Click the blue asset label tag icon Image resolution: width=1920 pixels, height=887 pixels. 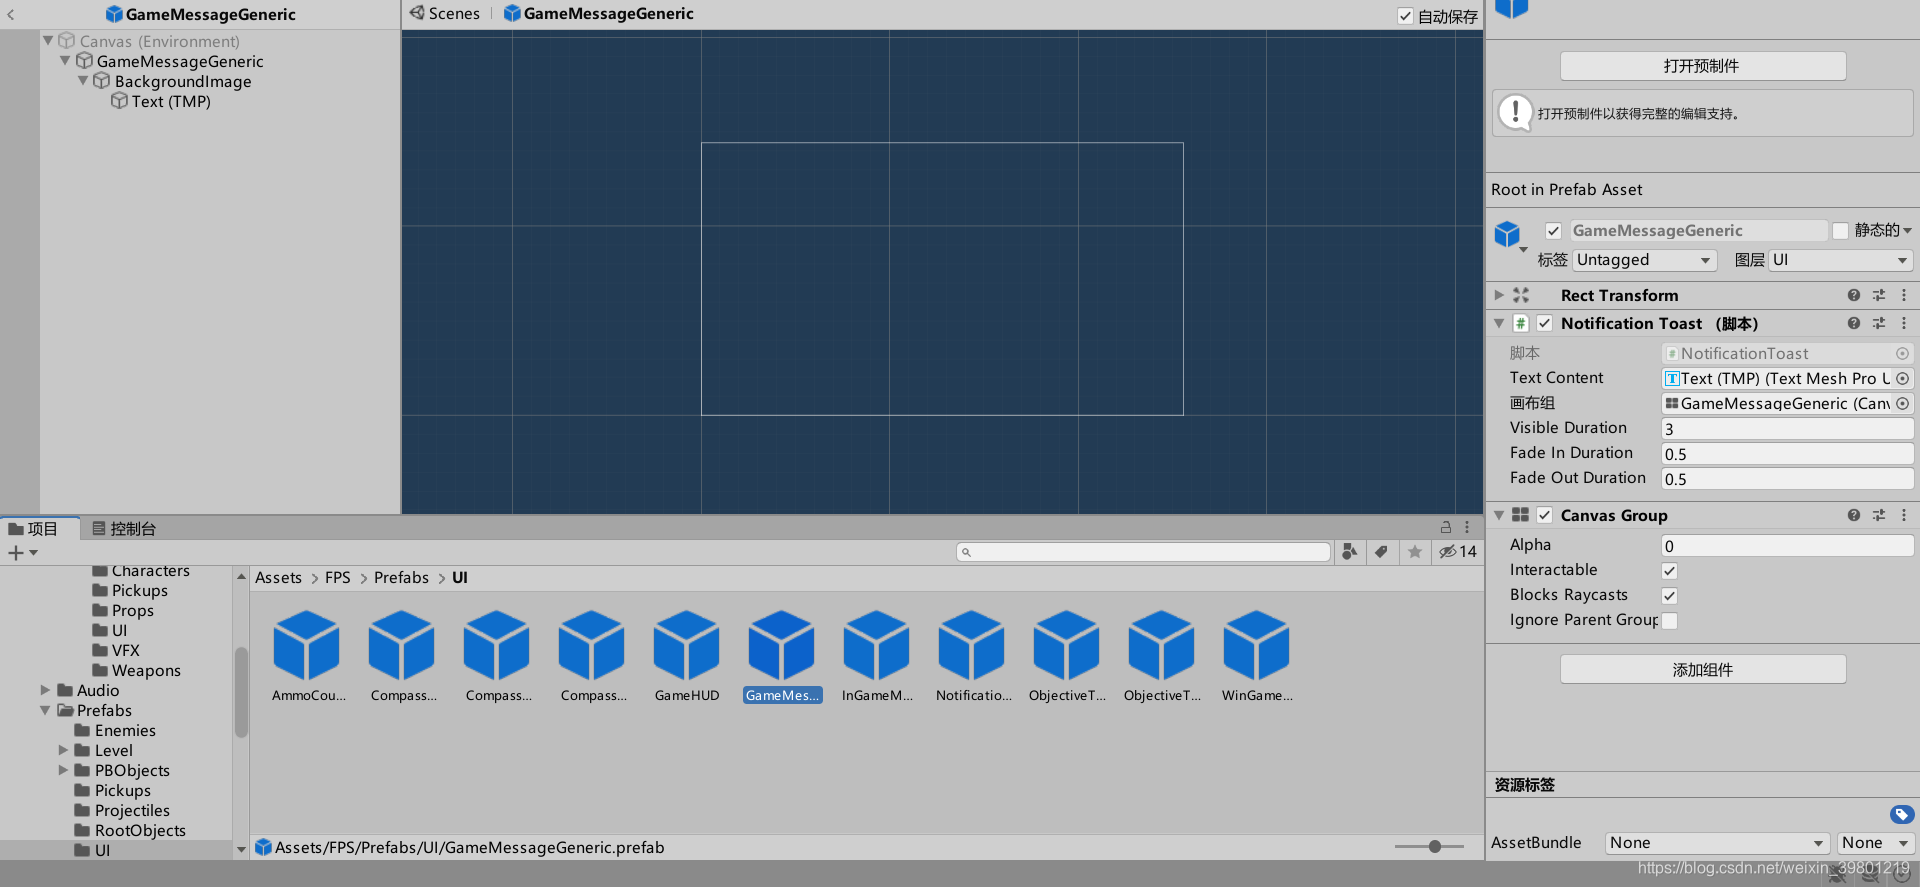click(1902, 814)
